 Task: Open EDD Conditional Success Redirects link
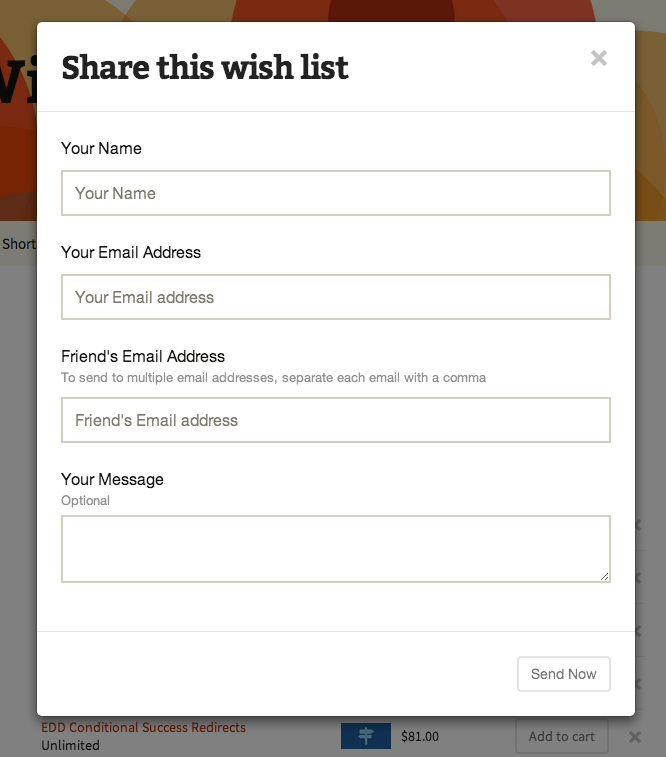[143, 728]
